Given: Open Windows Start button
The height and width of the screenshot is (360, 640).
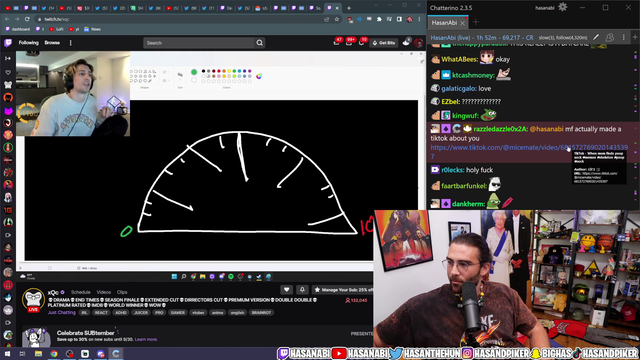Looking at the screenshot, I should [x=7, y=353].
